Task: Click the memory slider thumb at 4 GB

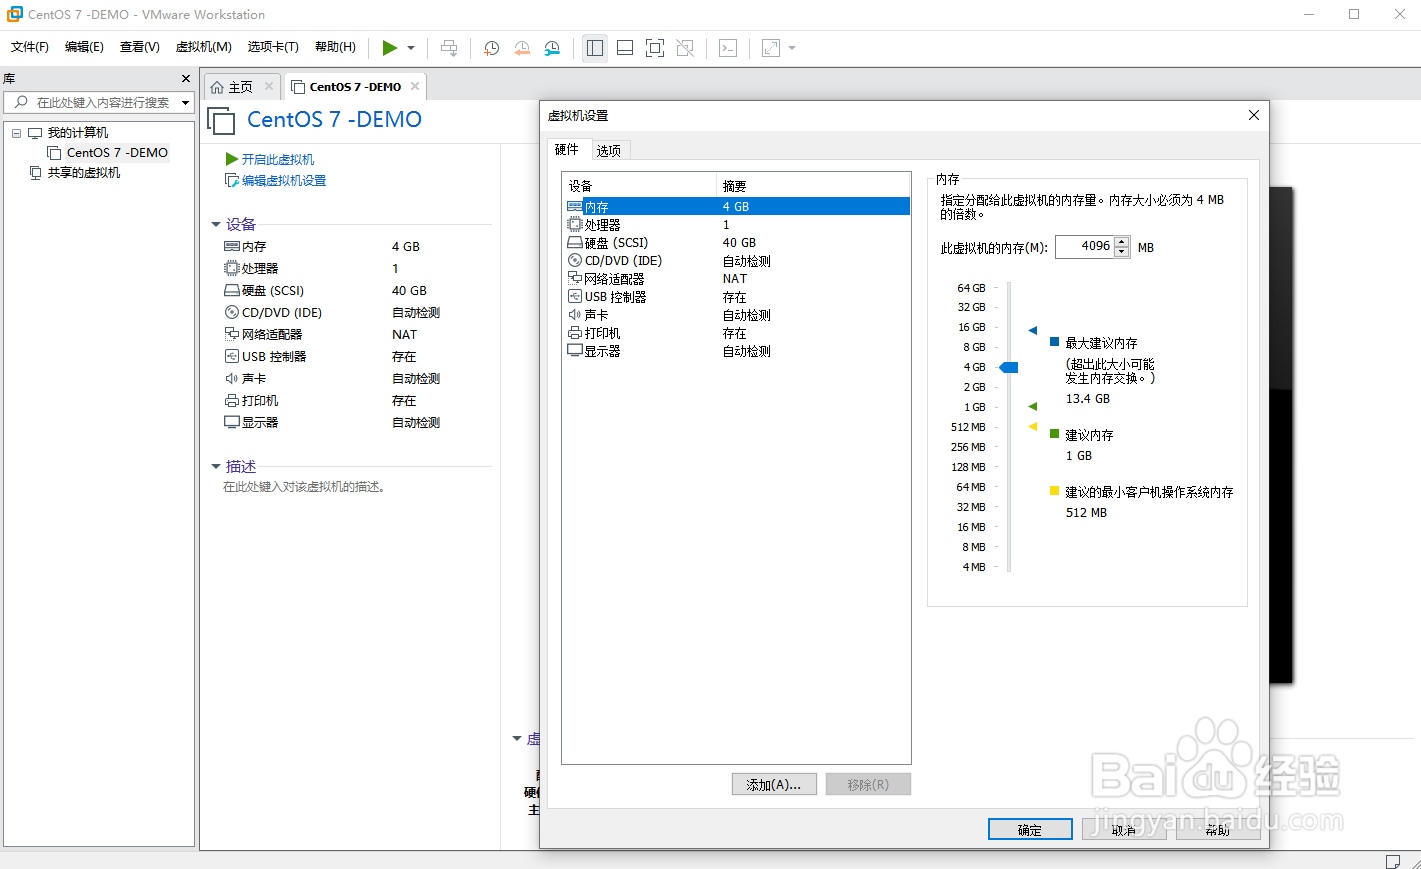Action: click(1009, 367)
